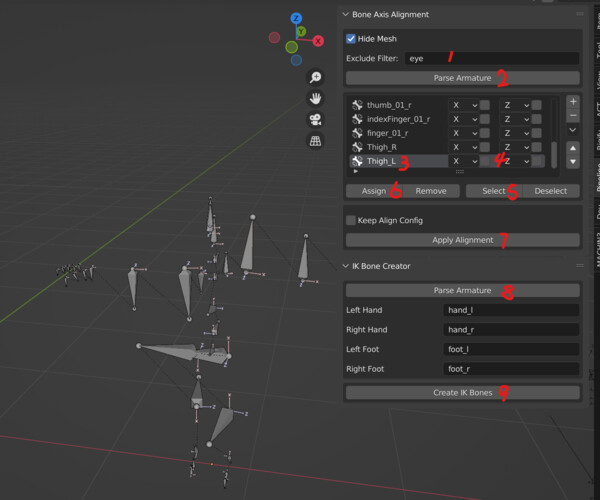Click the faded green negative Y gizmo circle
This screenshot has width=600, height=500.
click(291, 47)
